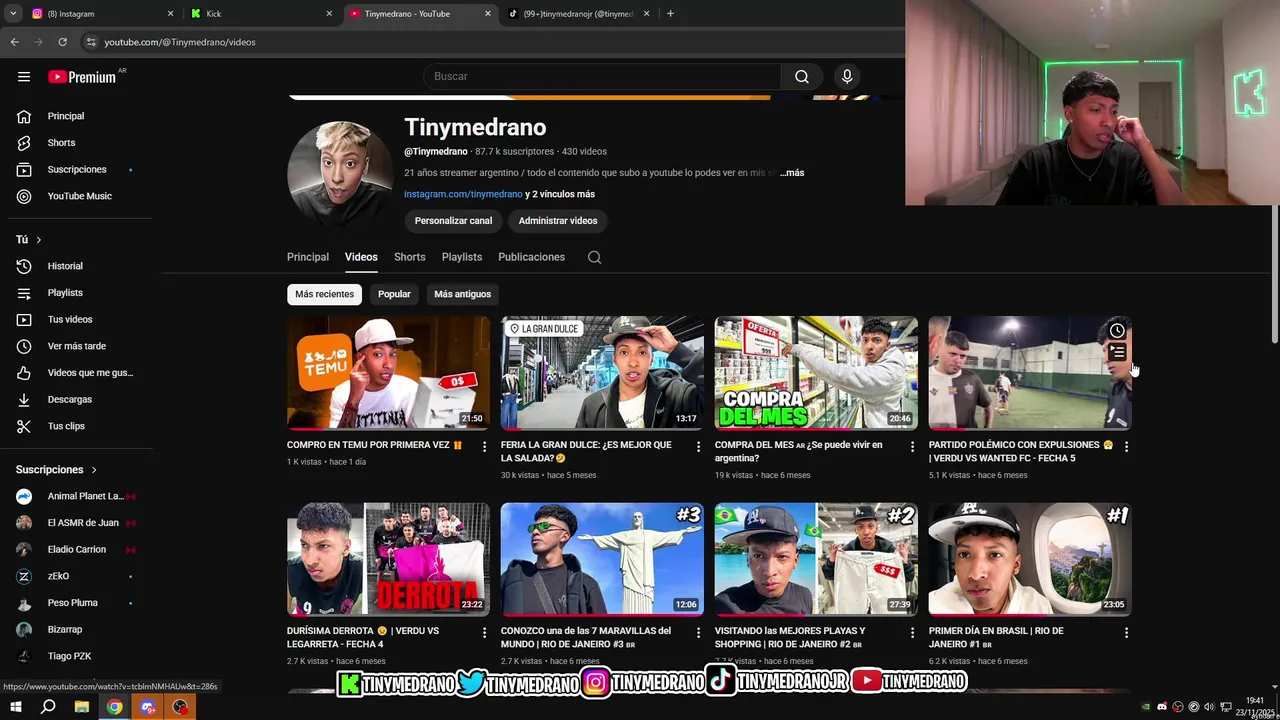Click the browser address bar URL
The width and height of the screenshot is (1280, 720).
tap(180, 42)
